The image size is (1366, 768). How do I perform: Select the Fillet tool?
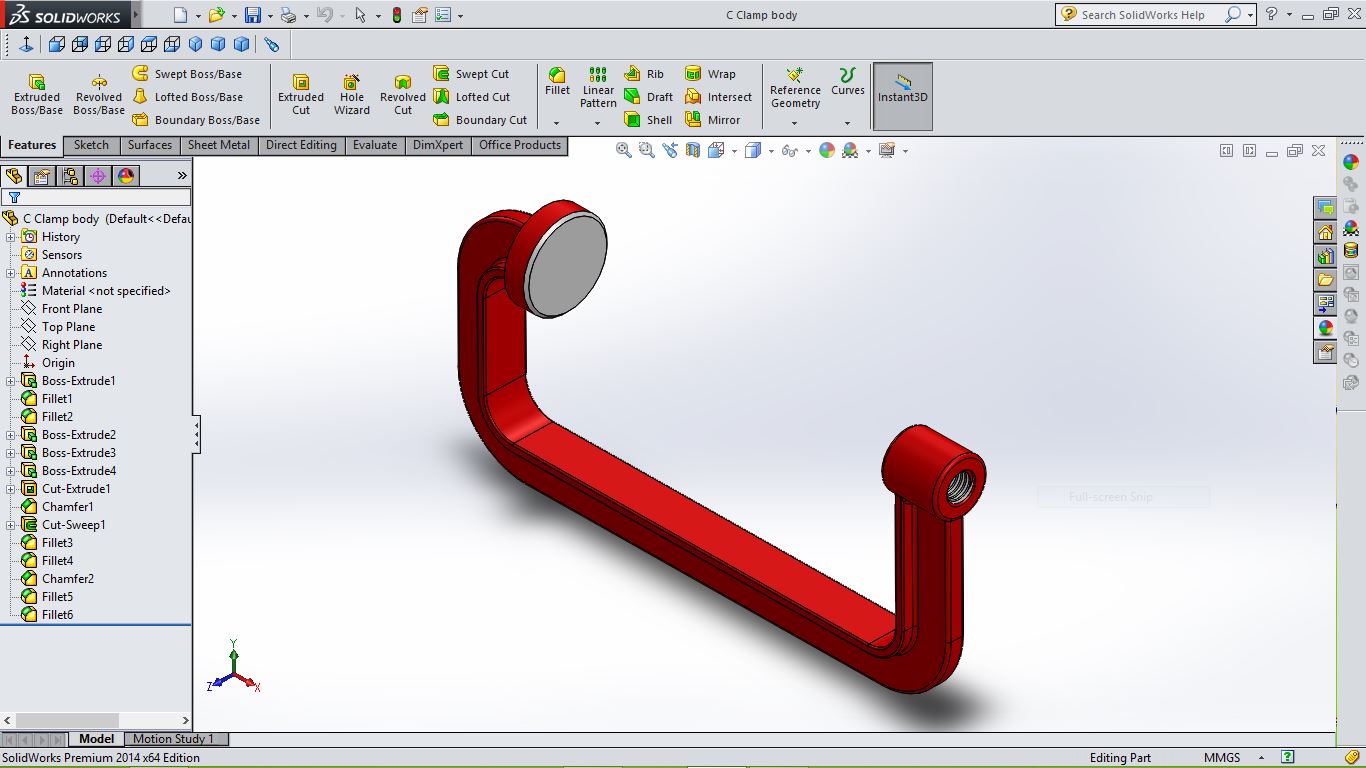(x=557, y=82)
